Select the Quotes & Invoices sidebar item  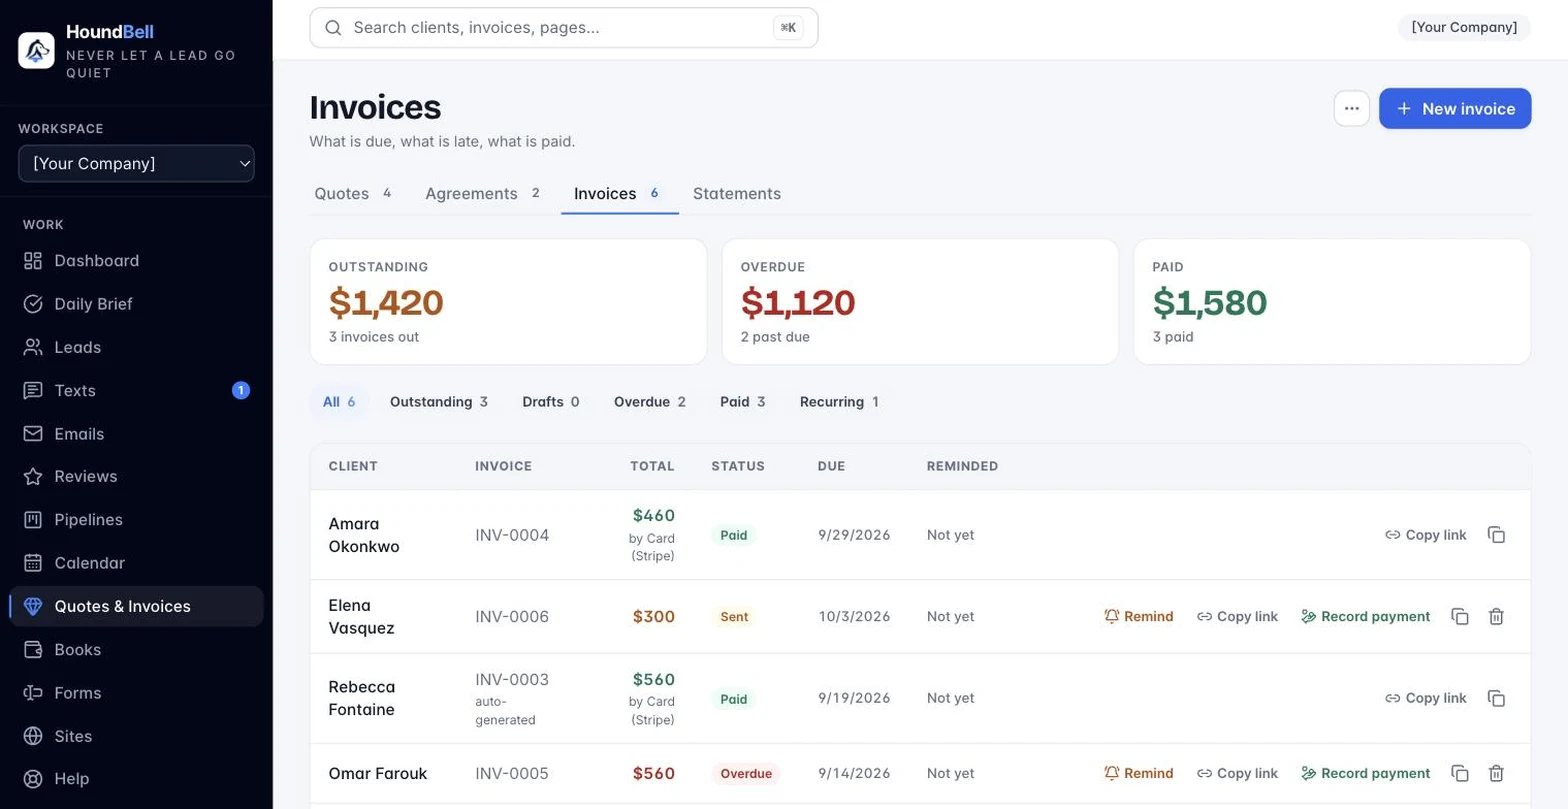[x=136, y=606]
